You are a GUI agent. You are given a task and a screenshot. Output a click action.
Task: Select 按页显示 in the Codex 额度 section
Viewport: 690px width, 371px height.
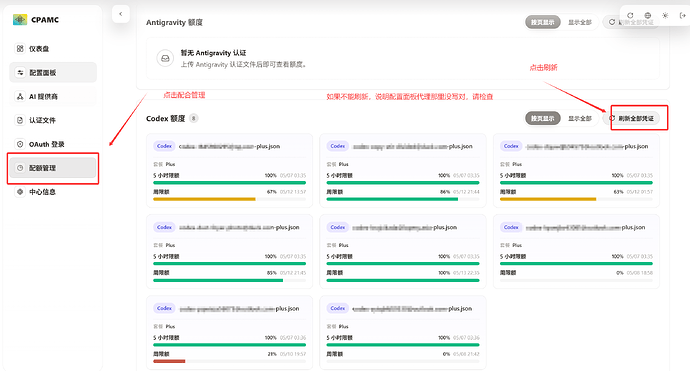[543, 118]
